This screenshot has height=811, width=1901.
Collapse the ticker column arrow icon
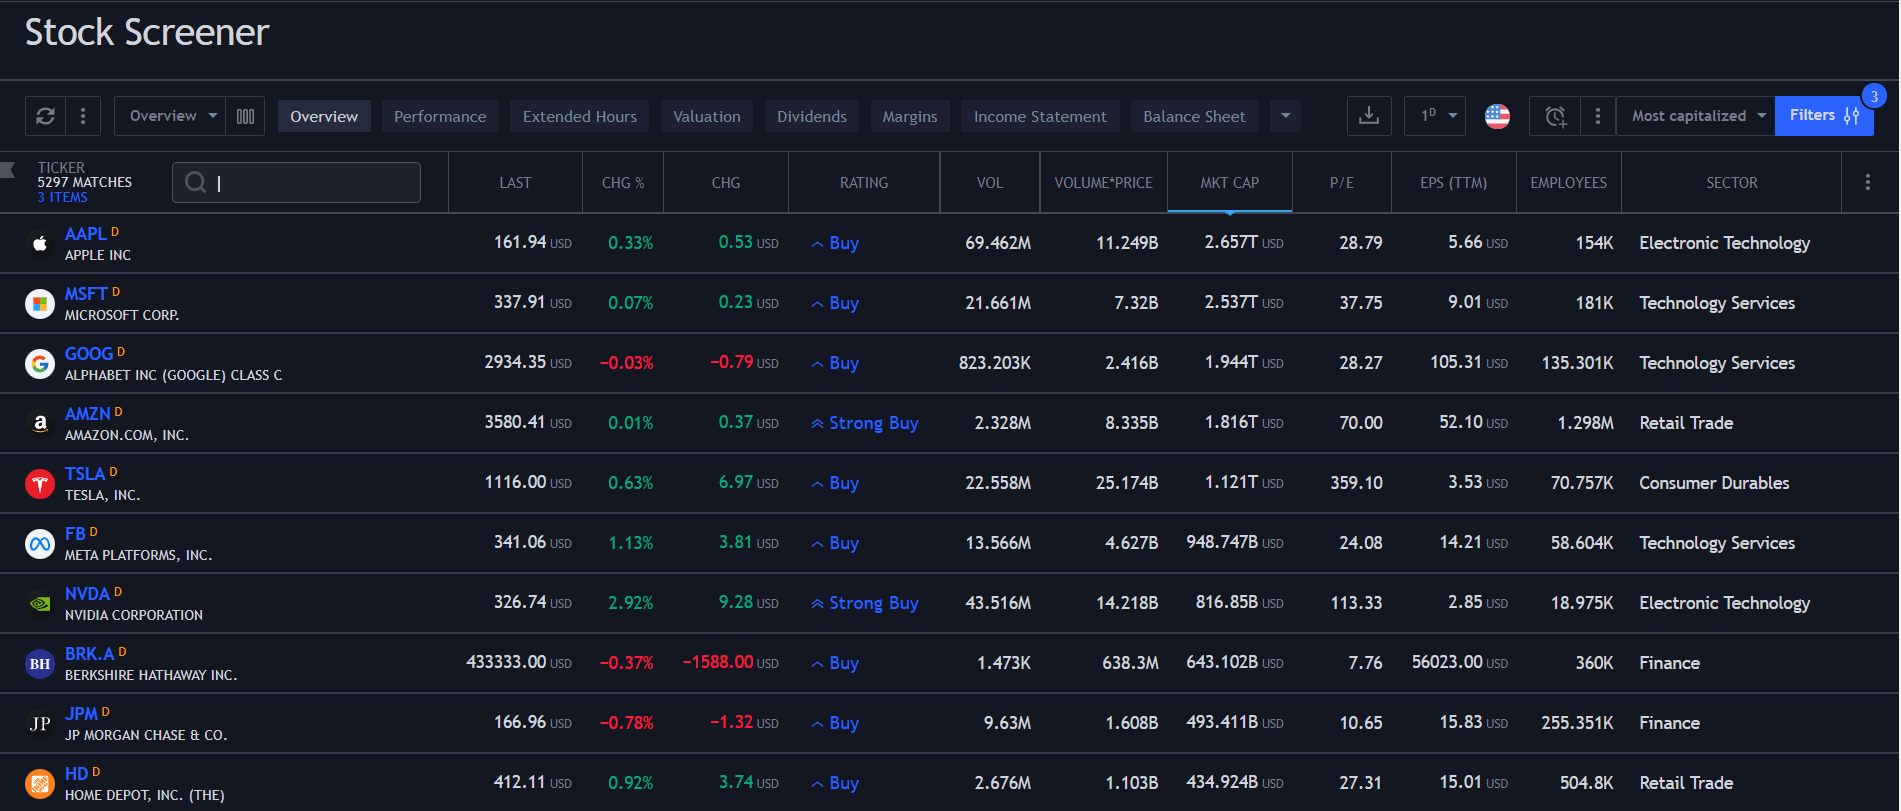[x=8, y=169]
